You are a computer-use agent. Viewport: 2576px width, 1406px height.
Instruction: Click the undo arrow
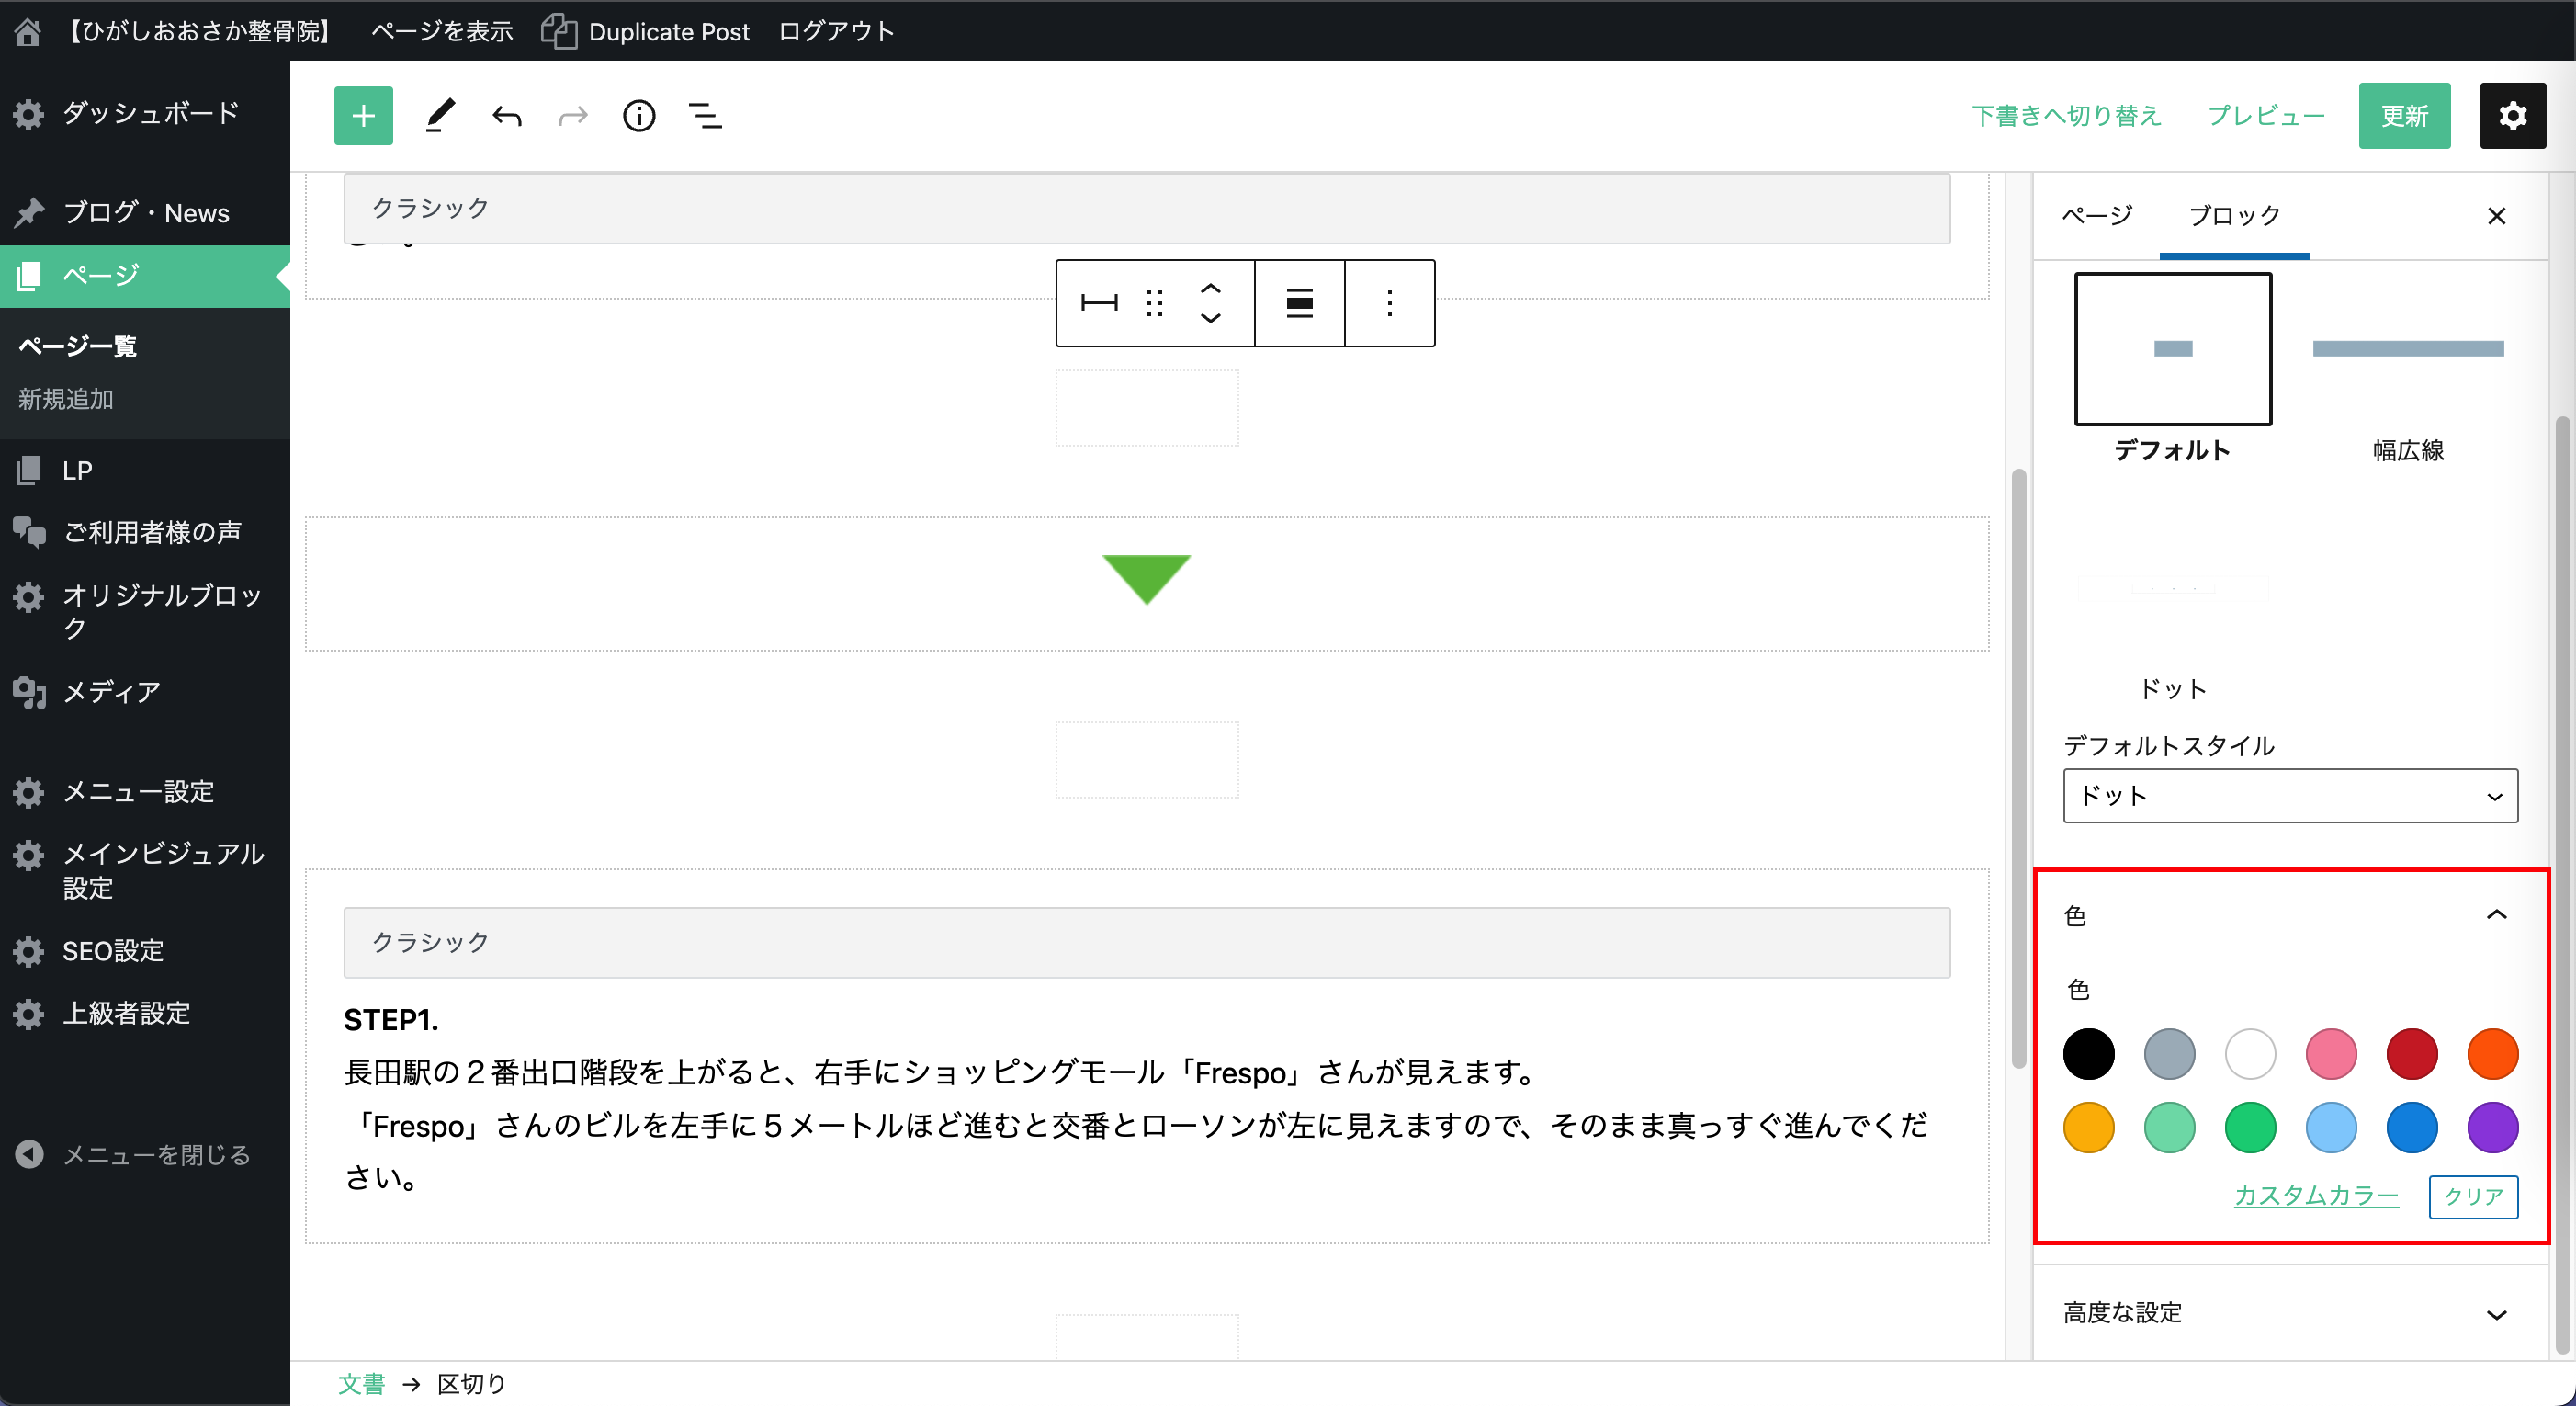click(x=507, y=116)
